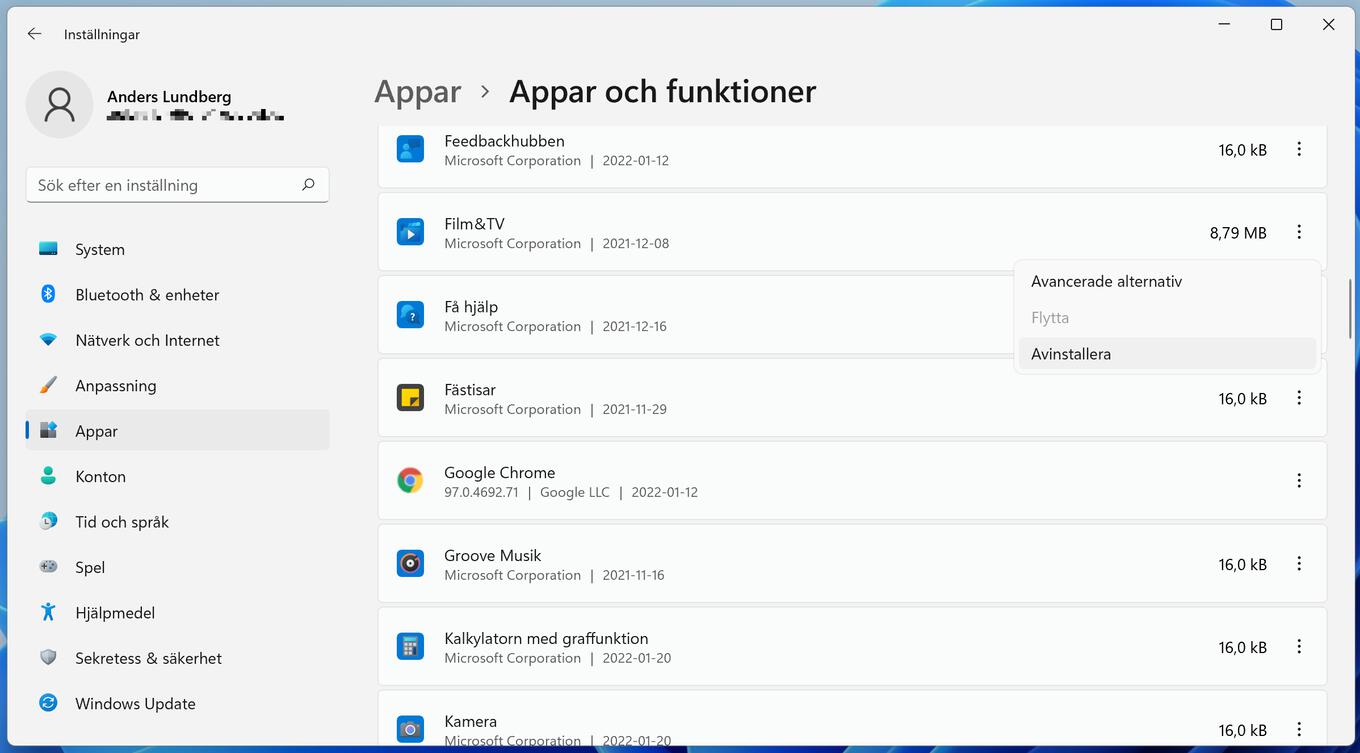
Task: Click the Inställningar window title
Action: (x=102, y=34)
